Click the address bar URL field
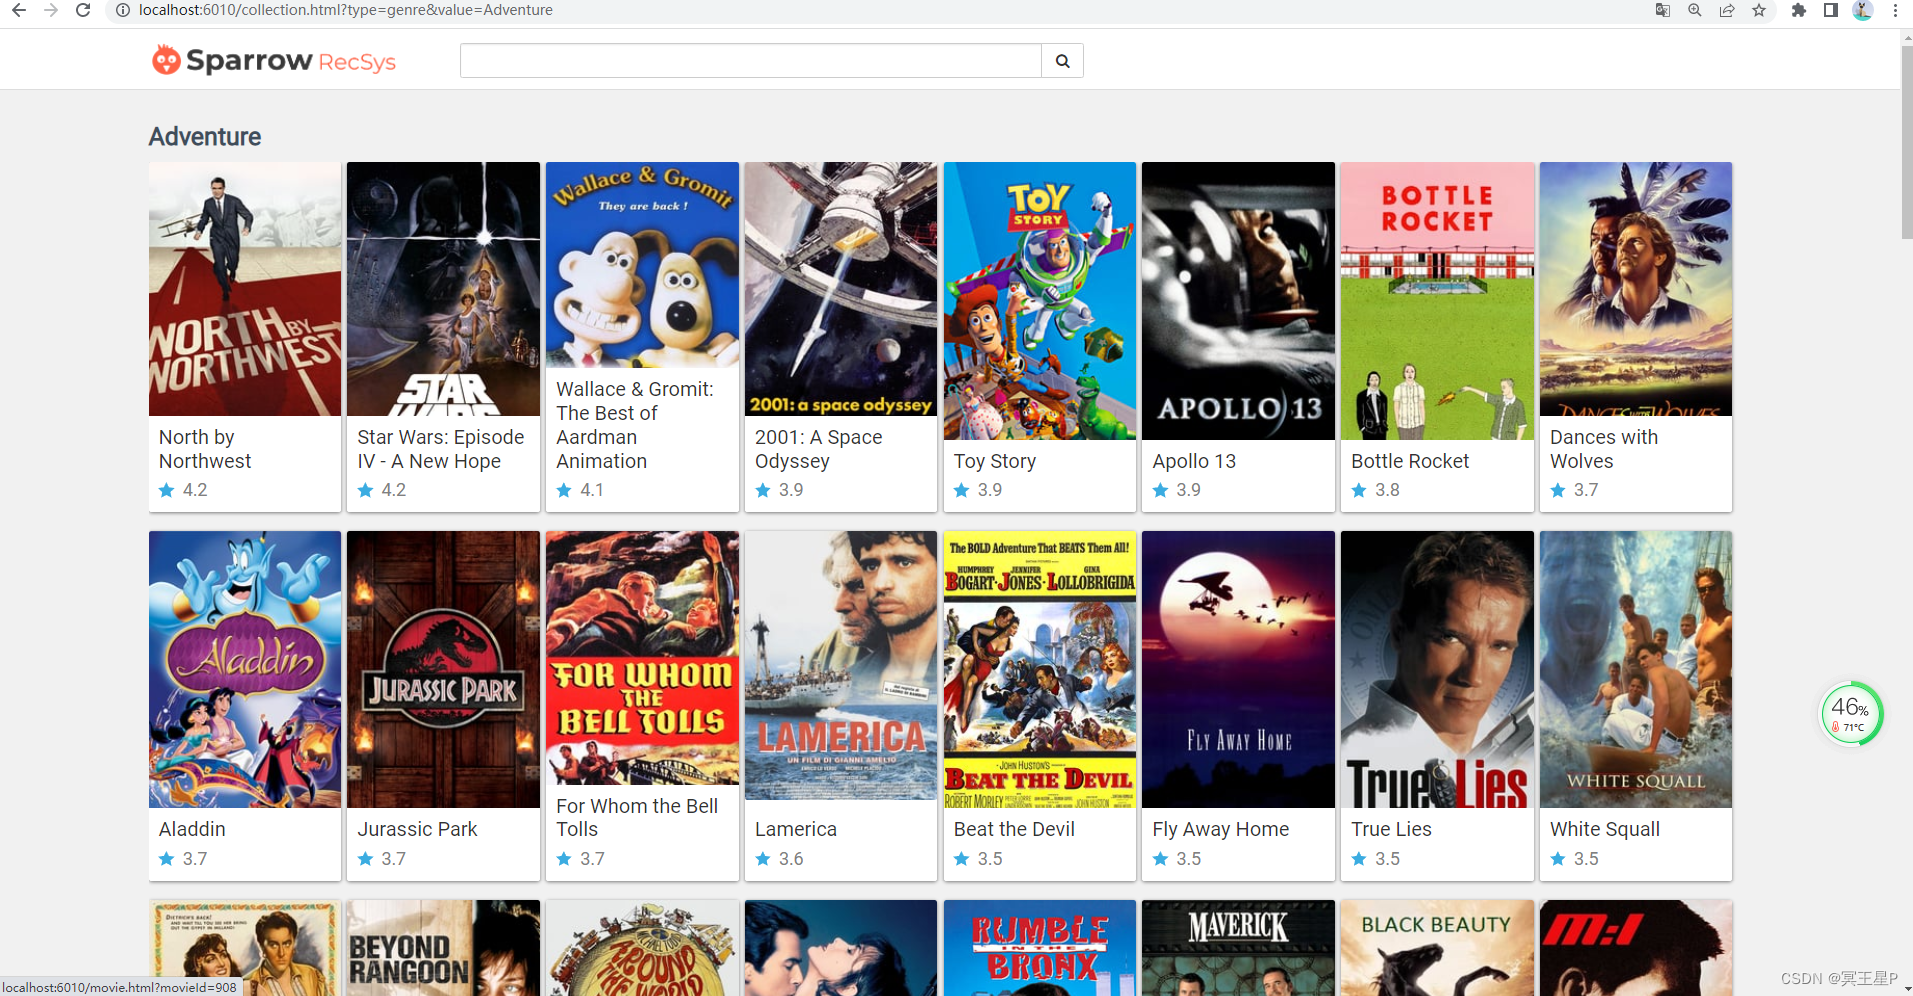 [x=880, y=10]
